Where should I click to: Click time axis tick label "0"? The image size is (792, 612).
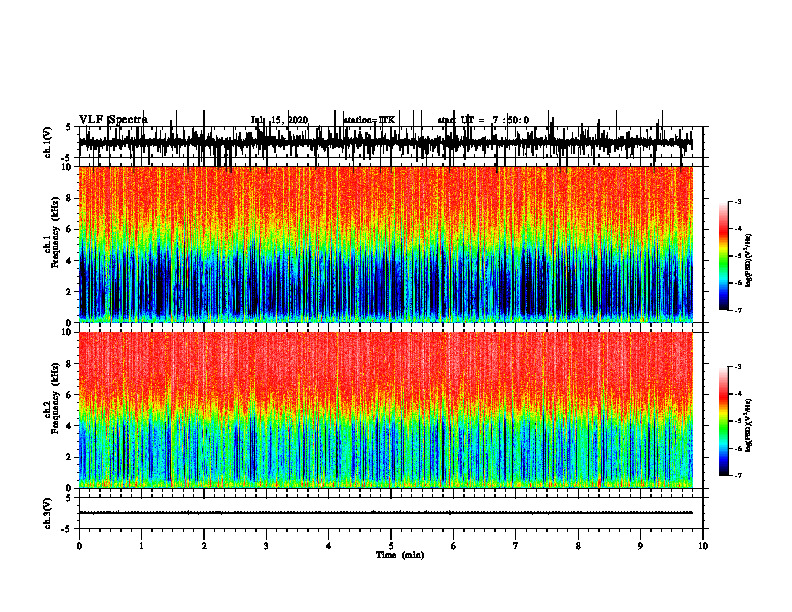point(79,546)
